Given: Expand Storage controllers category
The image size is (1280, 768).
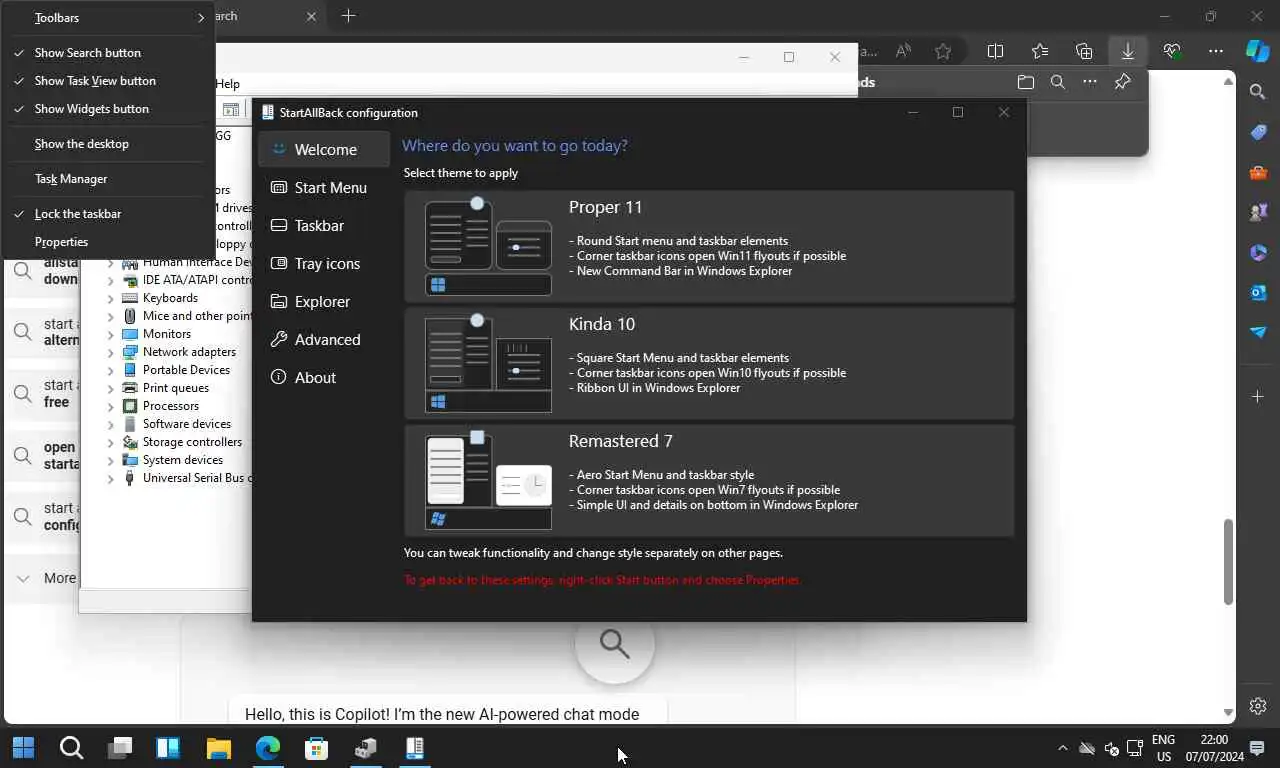Looking at the screenshot, I should pyautogui.click(x=111, y=442).
